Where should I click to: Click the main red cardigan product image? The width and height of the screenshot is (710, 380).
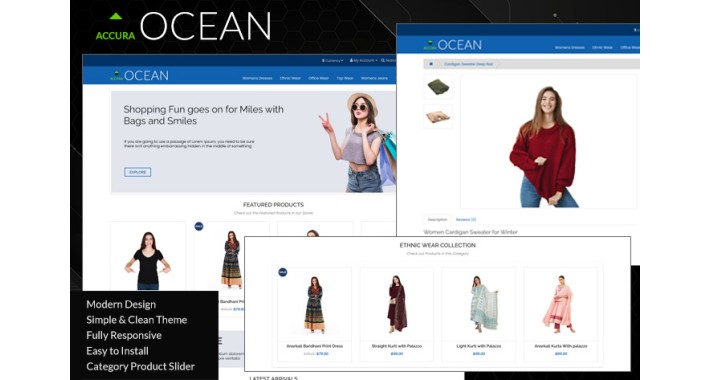[548, 141]
